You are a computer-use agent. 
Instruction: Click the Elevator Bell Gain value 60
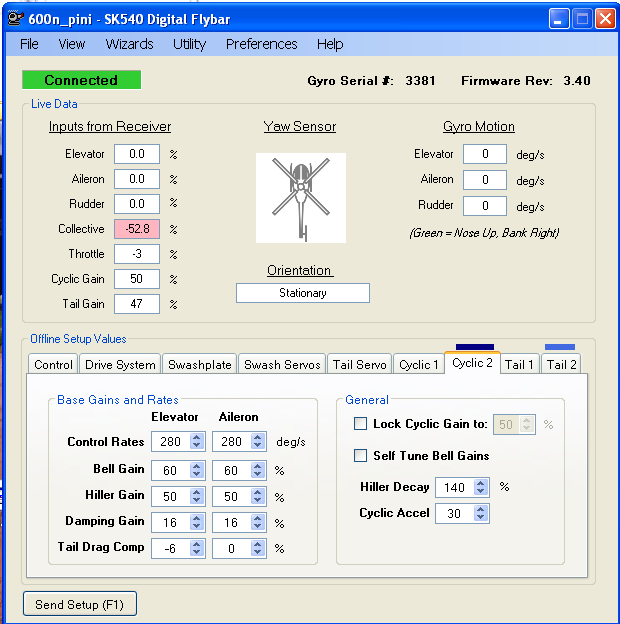tap(170, 470)
